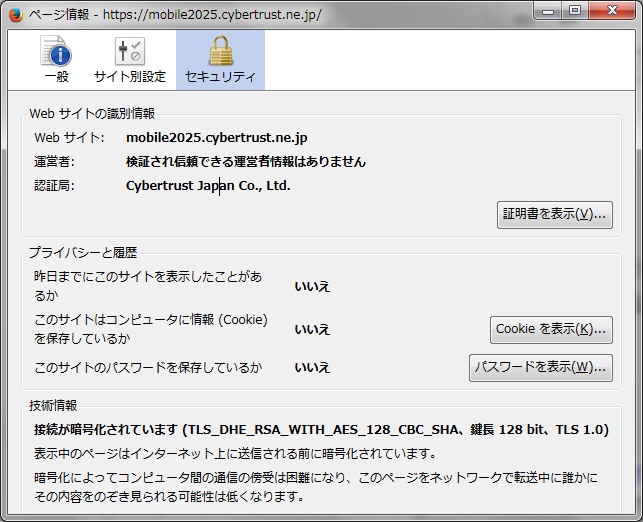Click プライバシーと履歴 group heading

coord(83,252)
